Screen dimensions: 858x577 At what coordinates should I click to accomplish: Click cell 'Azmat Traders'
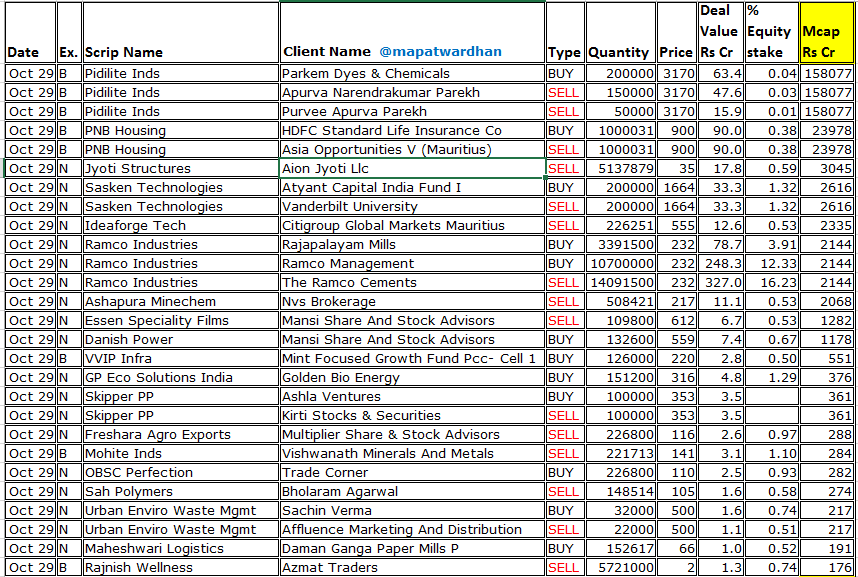coord(412,567)
